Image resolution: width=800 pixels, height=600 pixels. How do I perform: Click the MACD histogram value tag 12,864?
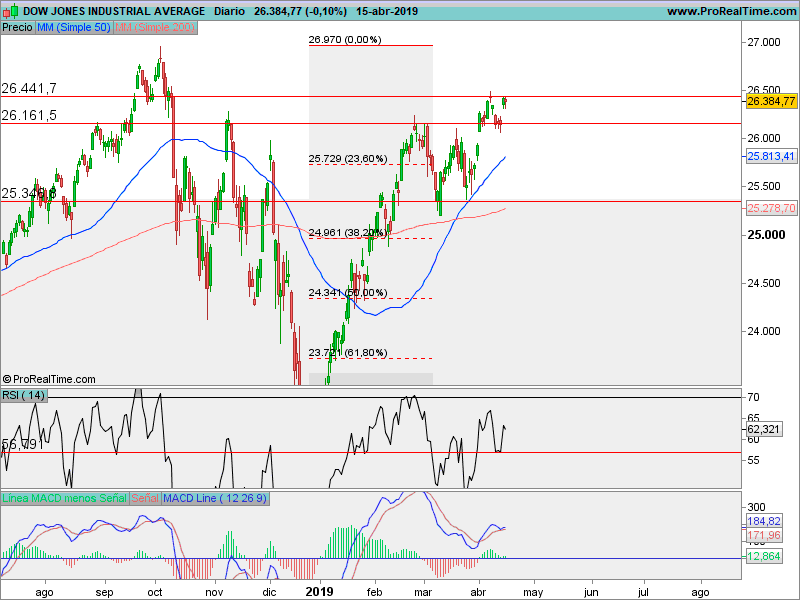tap(764, 556)
